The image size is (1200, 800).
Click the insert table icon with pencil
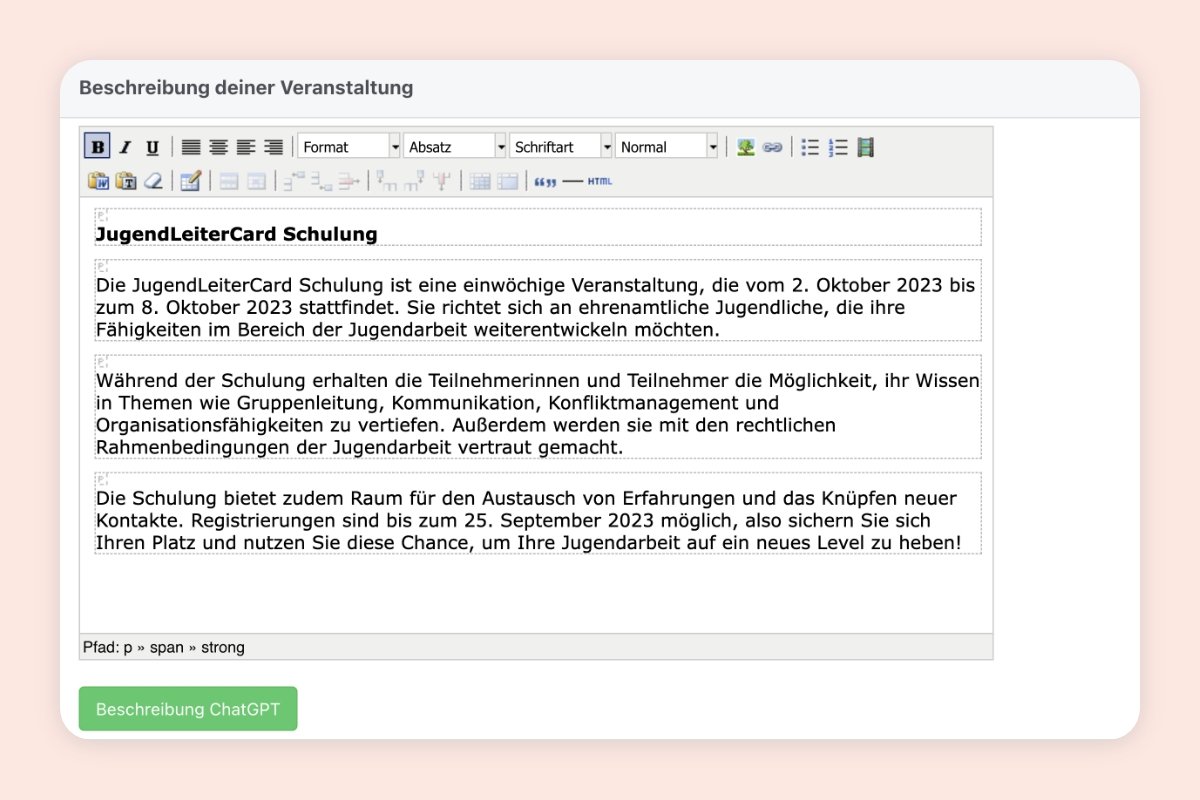(190, 181)
